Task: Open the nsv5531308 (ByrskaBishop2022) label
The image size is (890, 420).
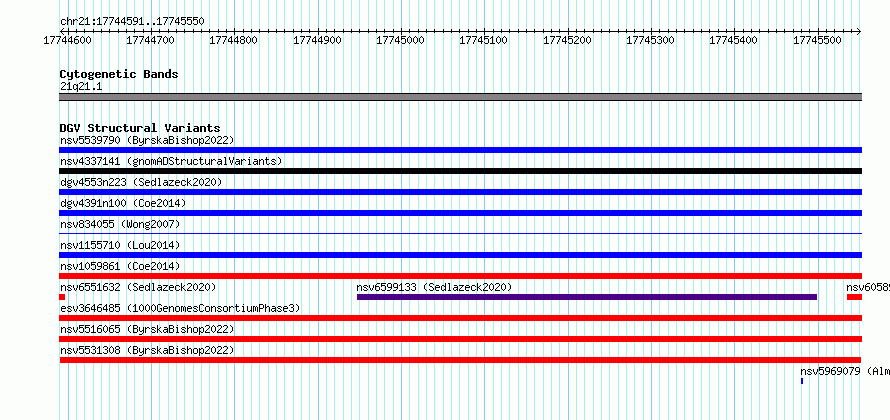Action: pos(147,350)
